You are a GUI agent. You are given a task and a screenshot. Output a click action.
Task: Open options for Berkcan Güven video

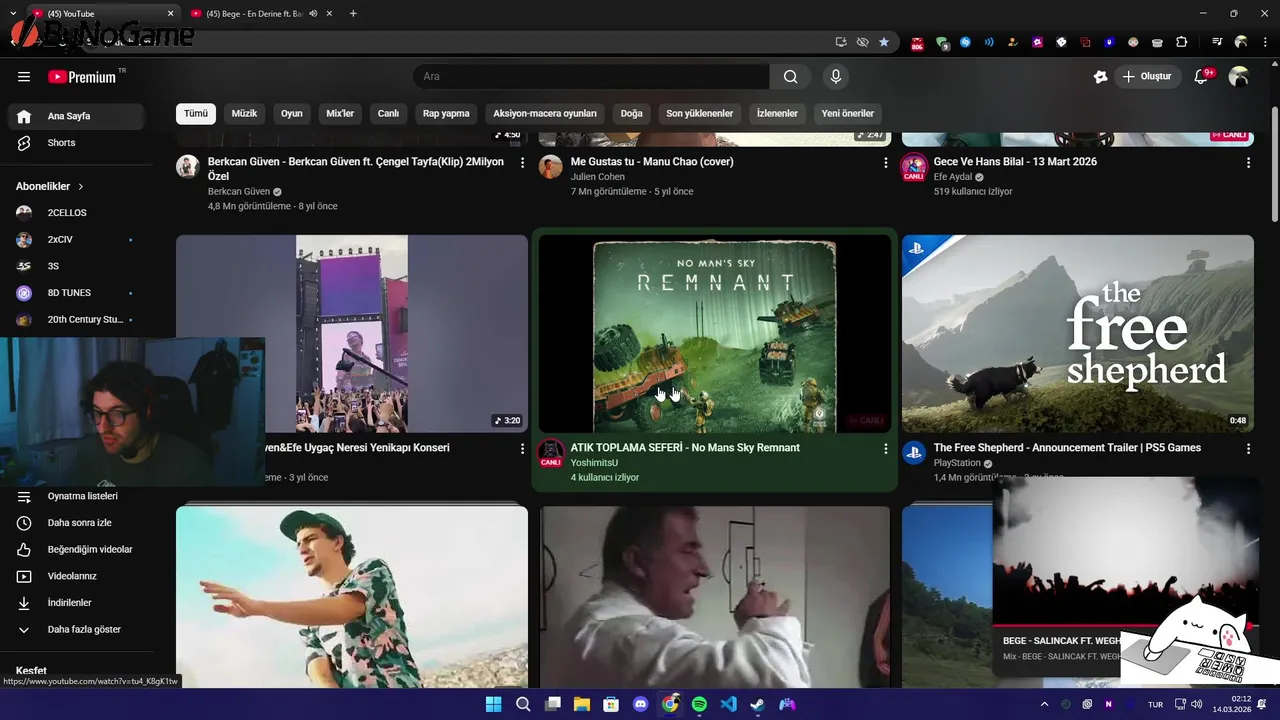[x=522, y=162]
